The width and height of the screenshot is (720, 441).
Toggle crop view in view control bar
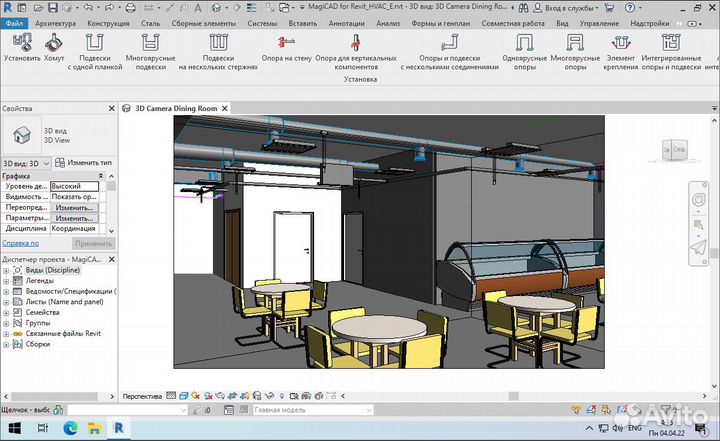coord(232,396)
